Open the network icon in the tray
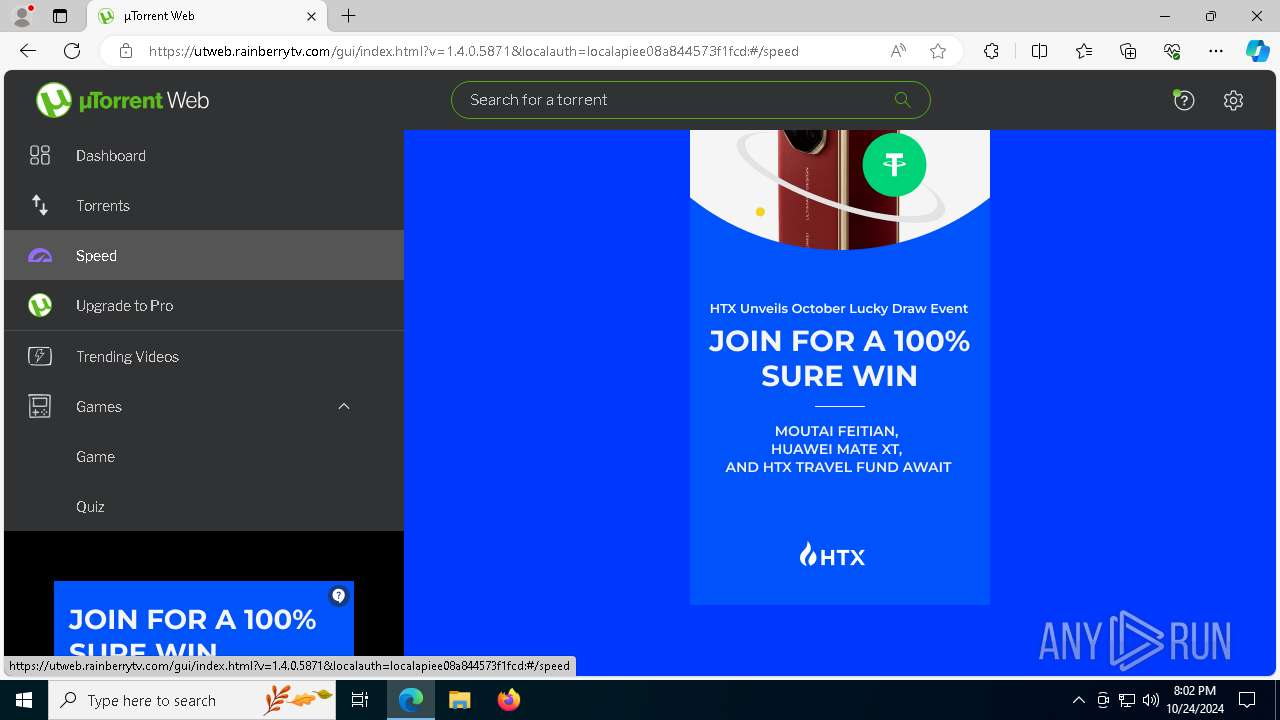This screenshot has width=1280, height=720. 1127,700
